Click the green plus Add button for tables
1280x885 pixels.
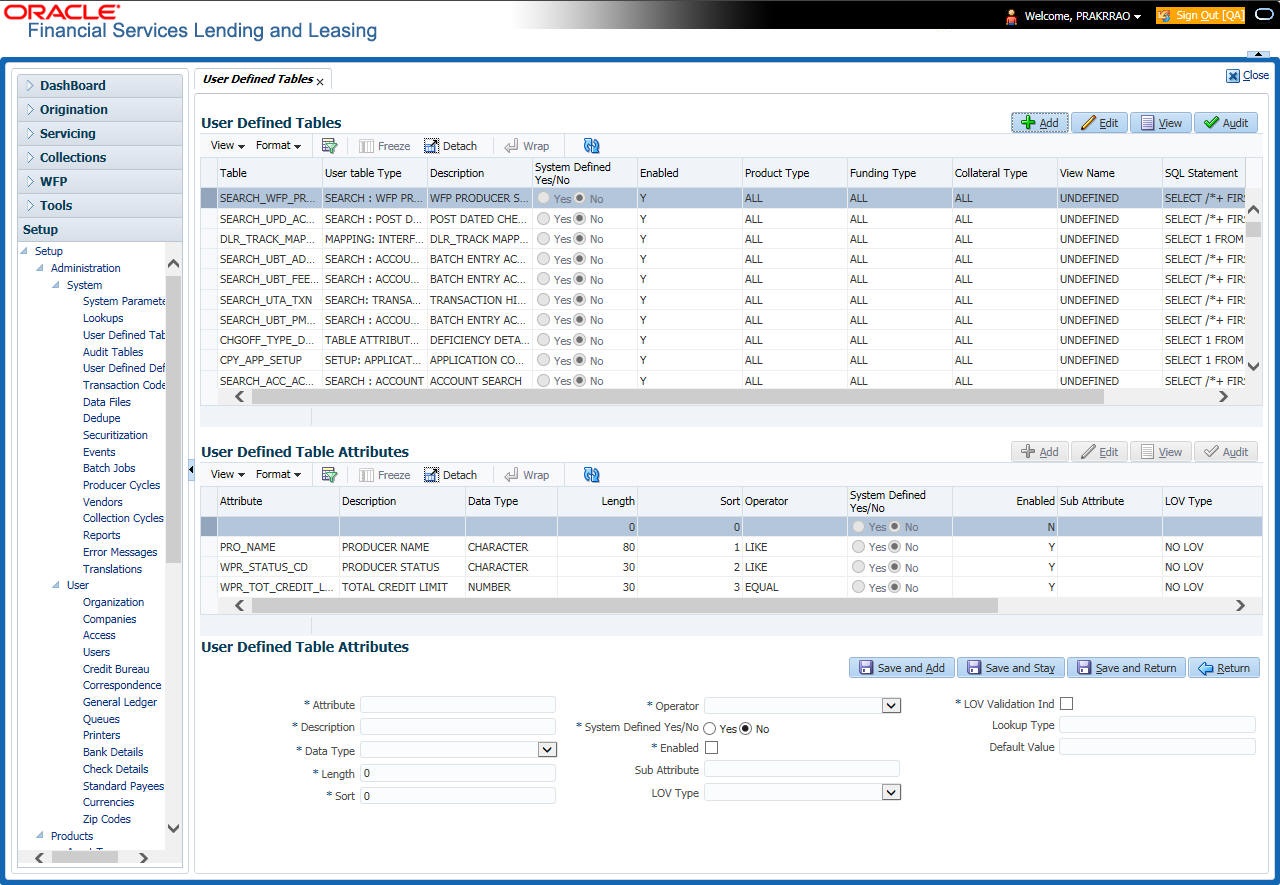1039,123
